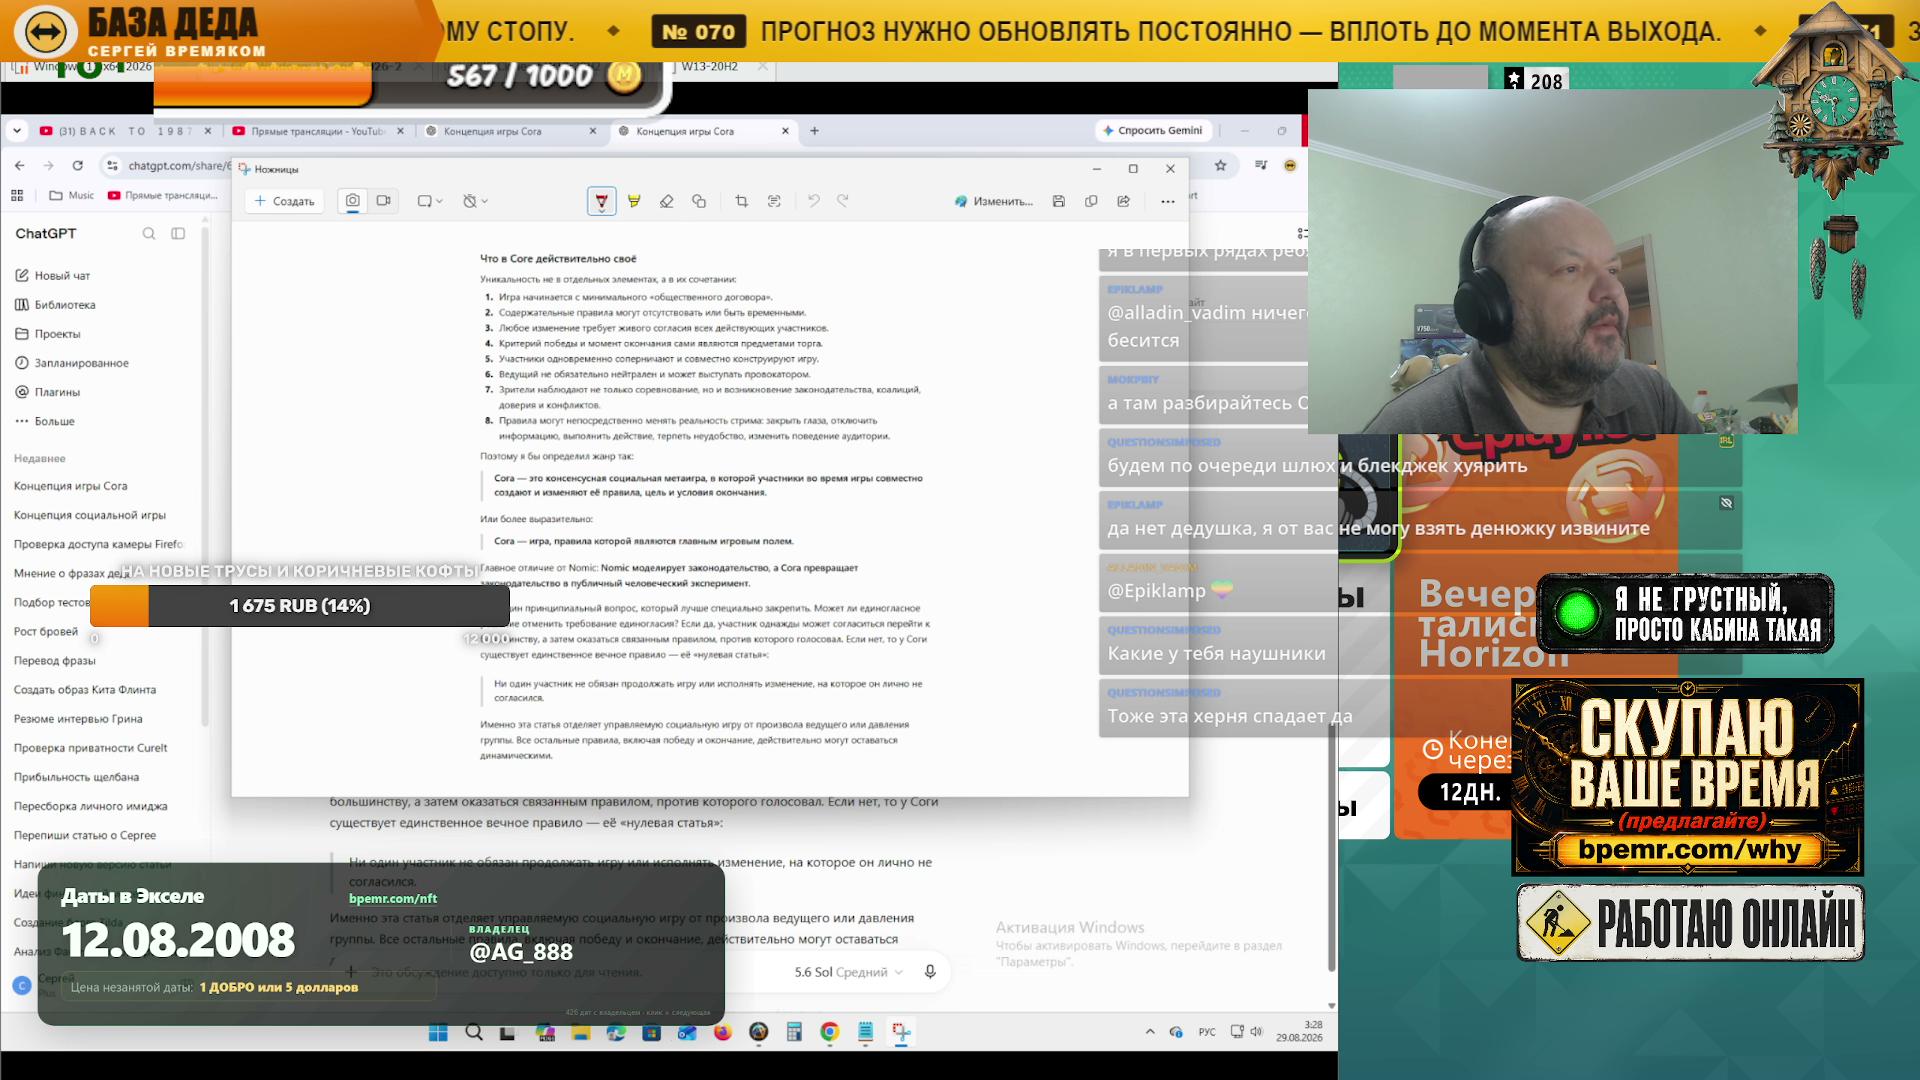Open Microsoft Store from the taskbar
Screen dimensions: 1920x1080
coord(651,1032)
